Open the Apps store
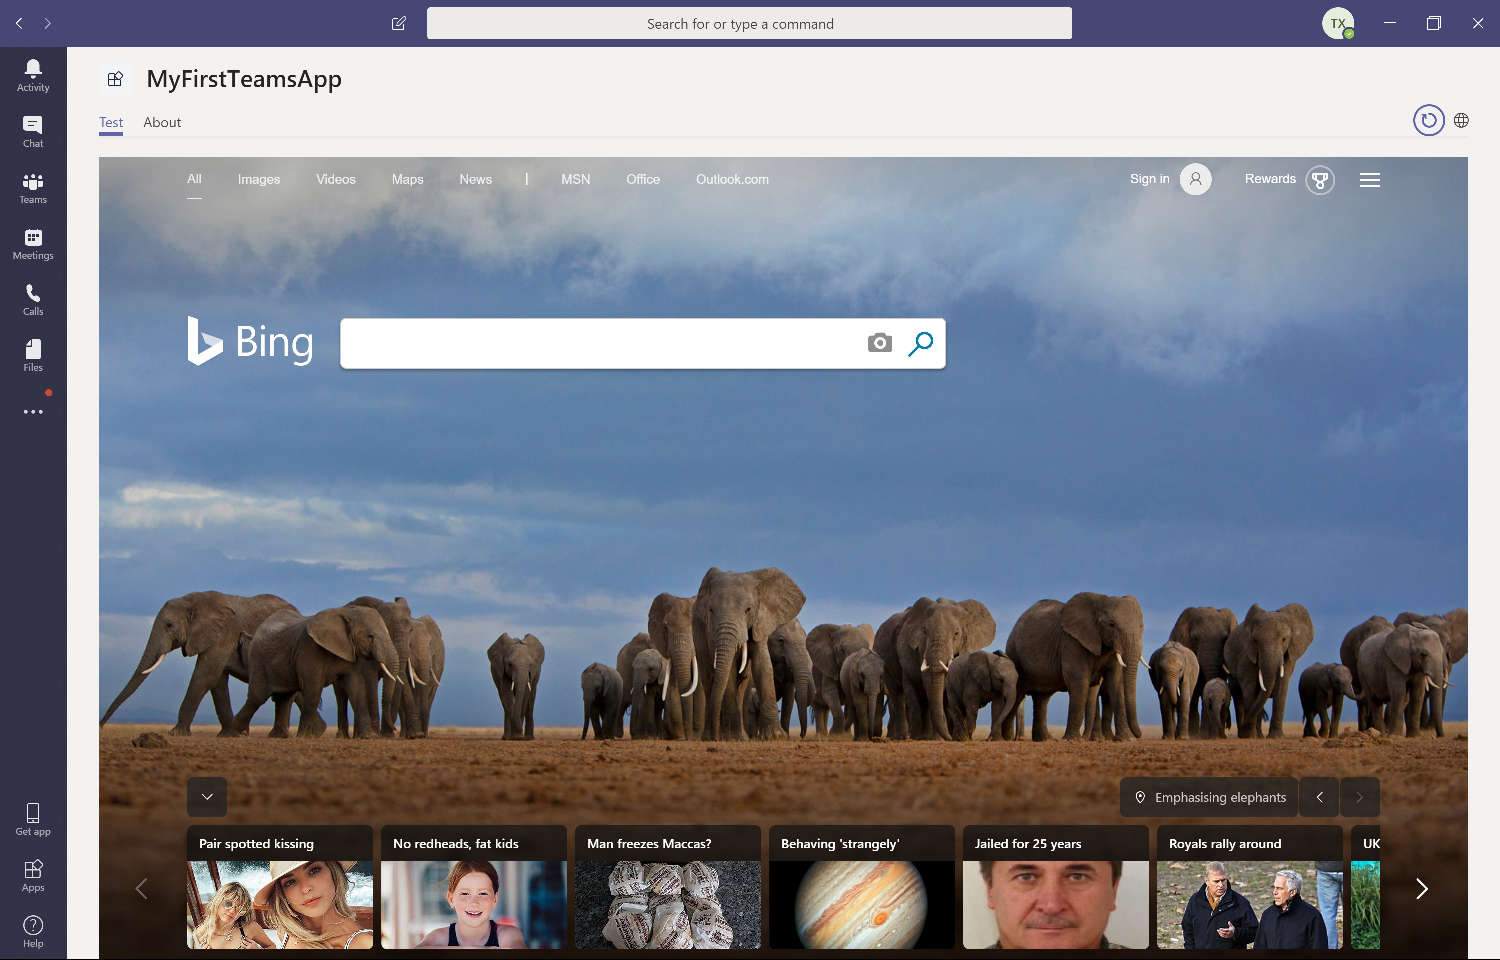This screenshot has width=1500, height=960. pyautogui.click(x=33, y=875)
